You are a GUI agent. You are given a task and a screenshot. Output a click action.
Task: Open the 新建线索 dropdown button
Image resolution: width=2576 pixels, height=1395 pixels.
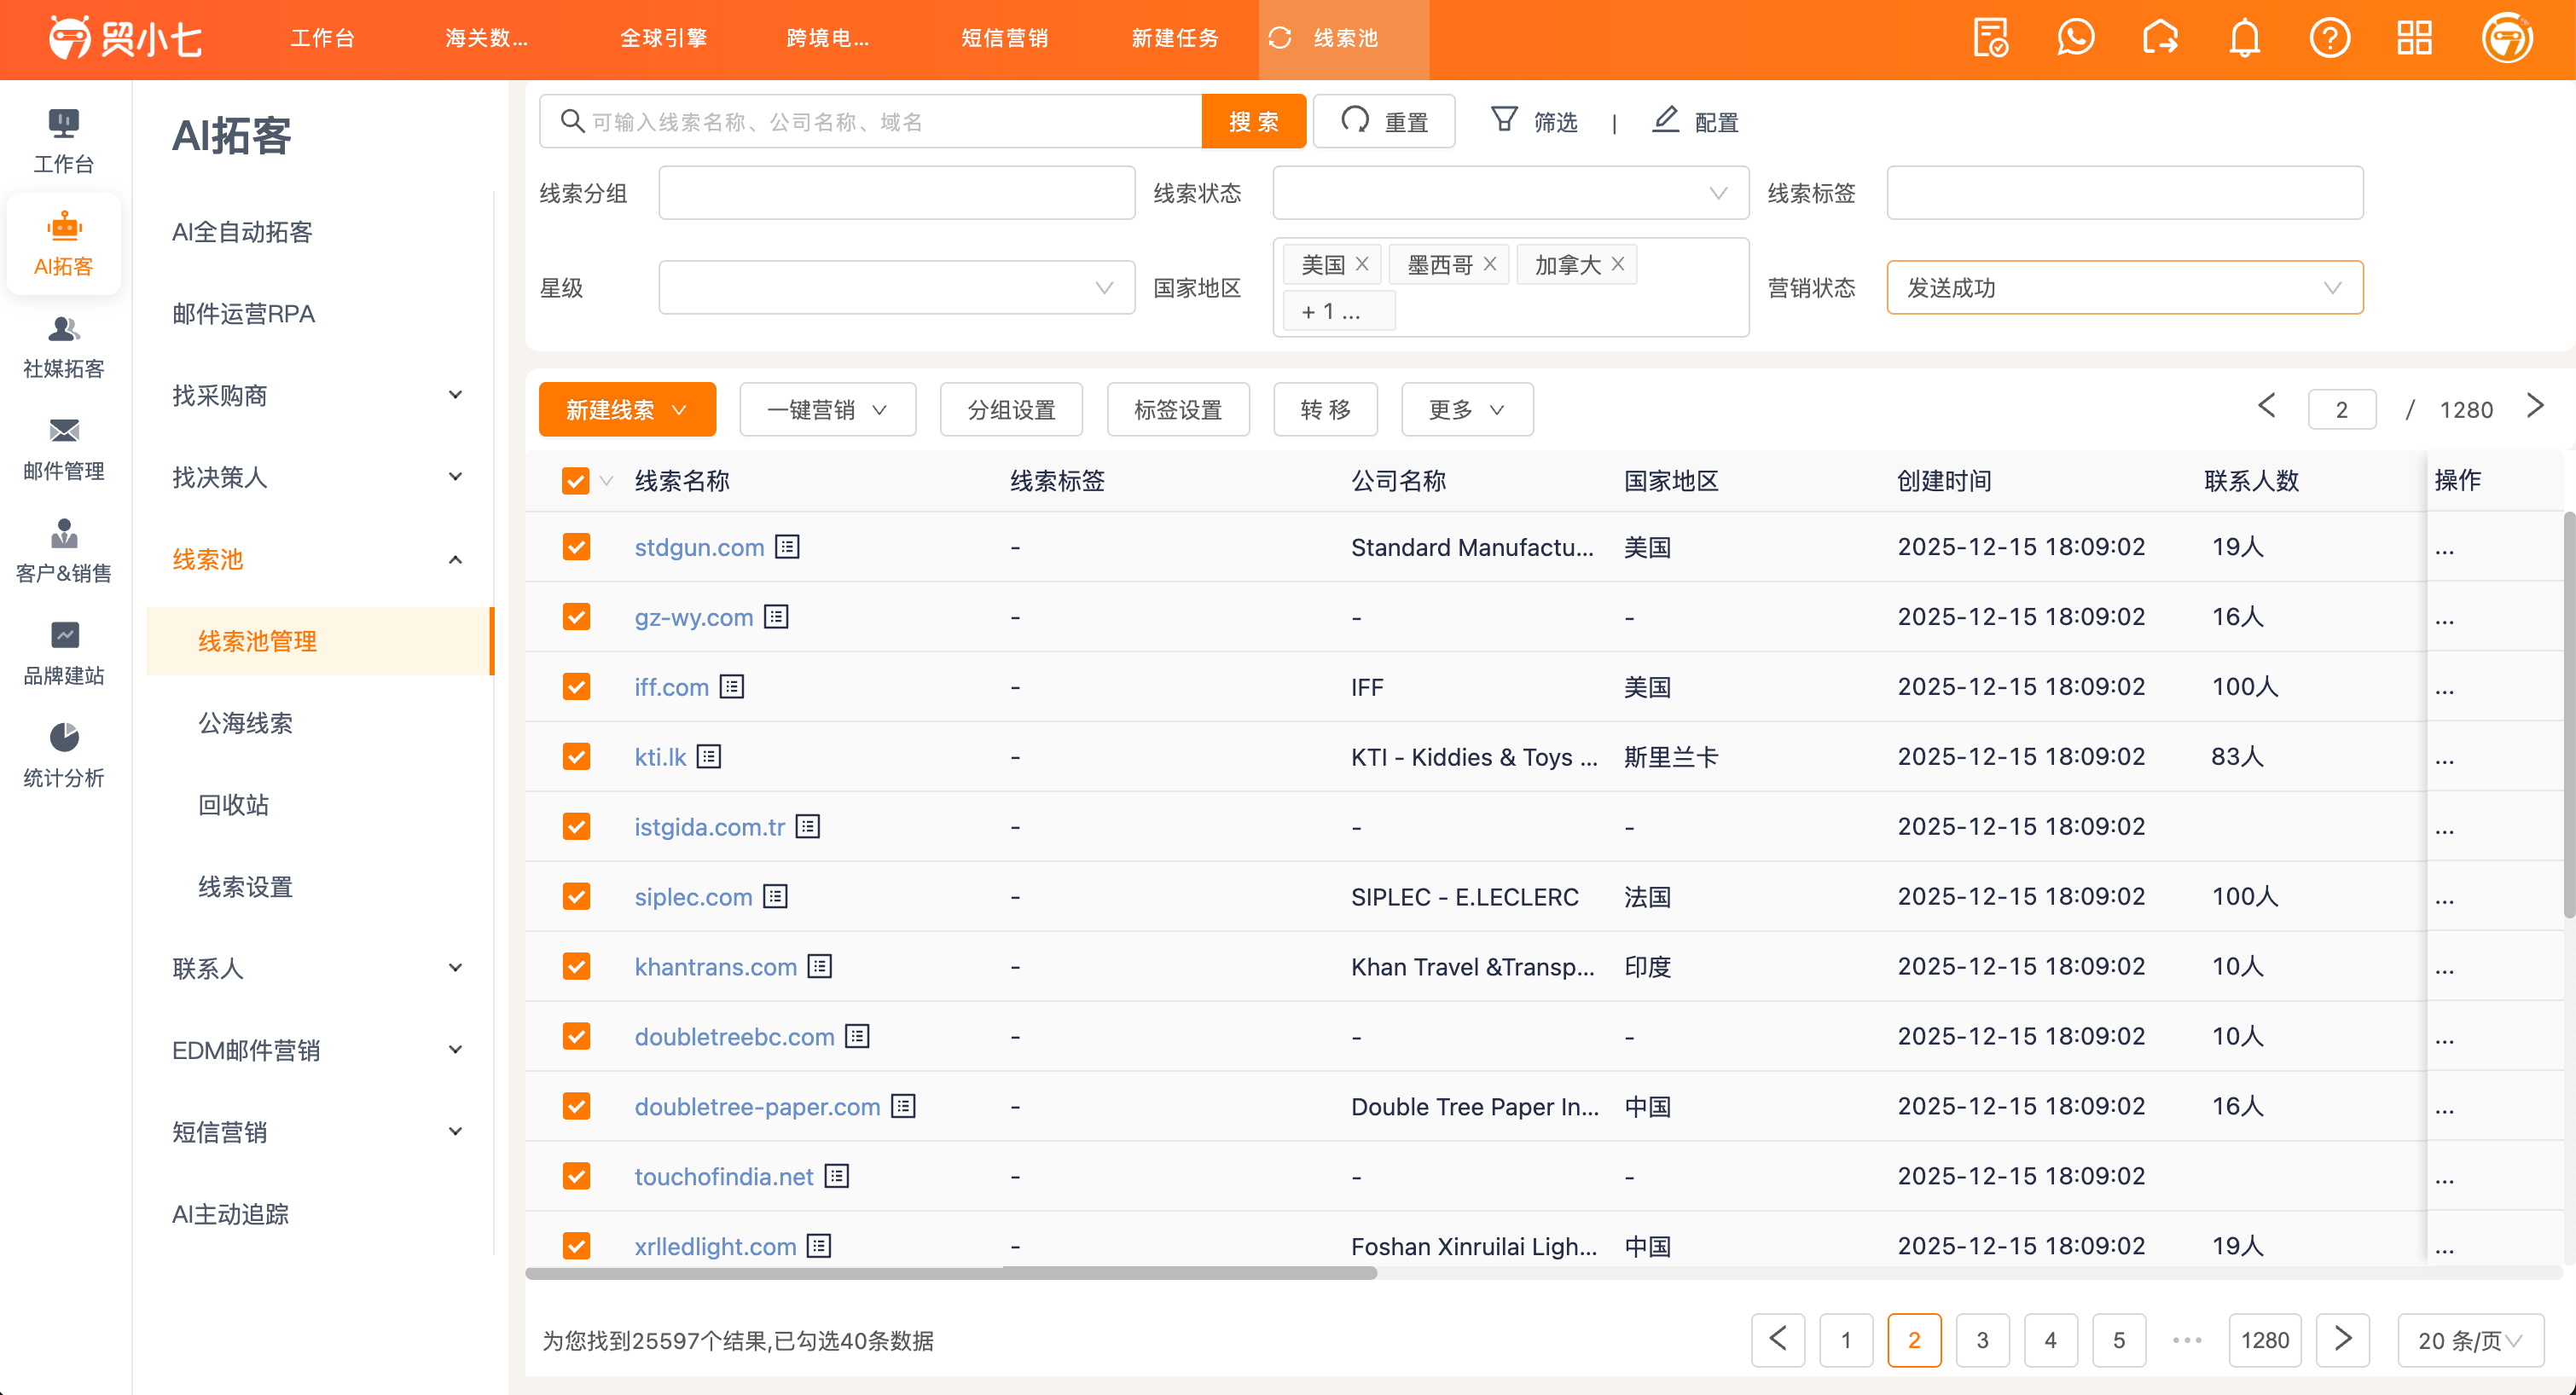click(x=627, y=410)
